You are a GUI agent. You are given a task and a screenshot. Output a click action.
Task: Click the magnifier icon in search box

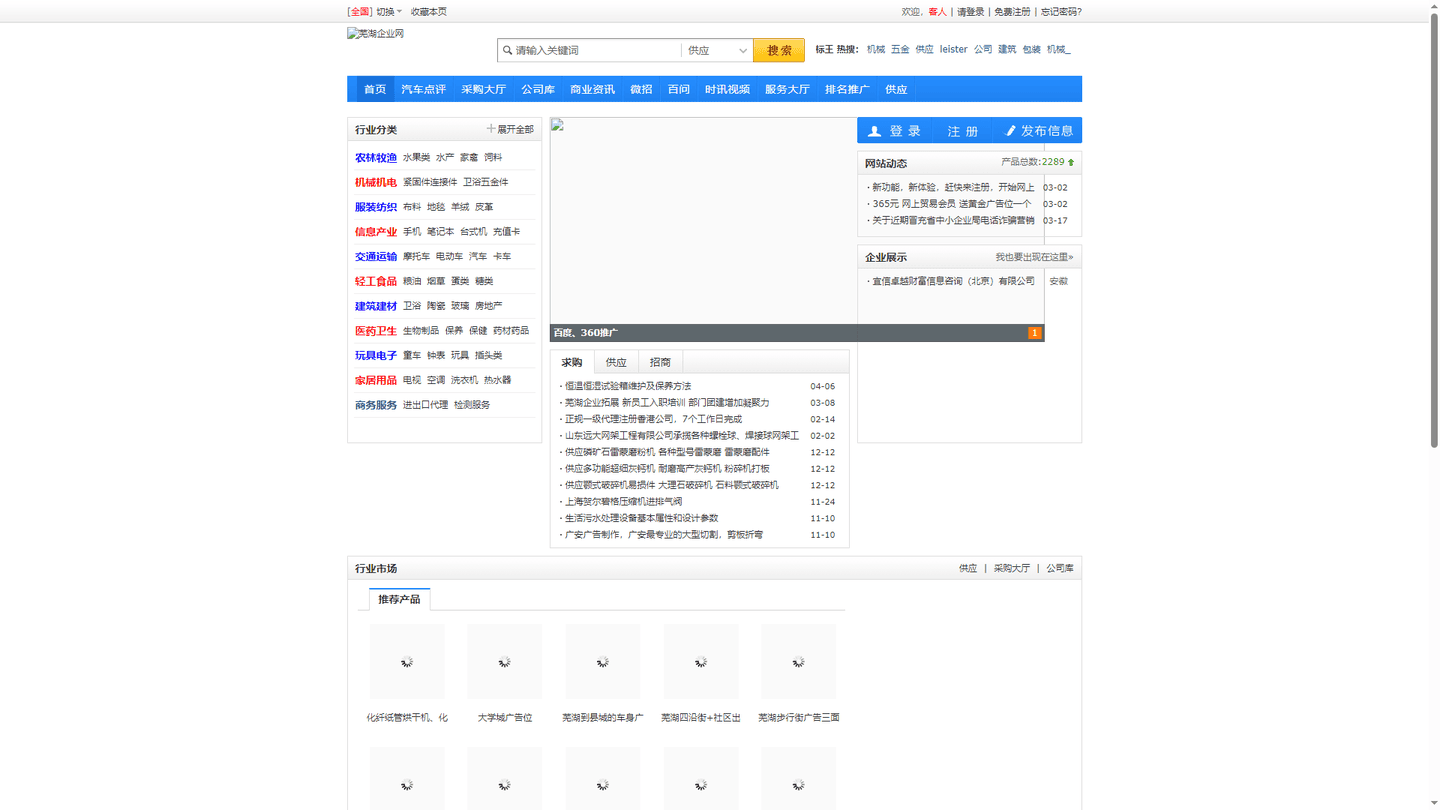(x=508, y=50)
